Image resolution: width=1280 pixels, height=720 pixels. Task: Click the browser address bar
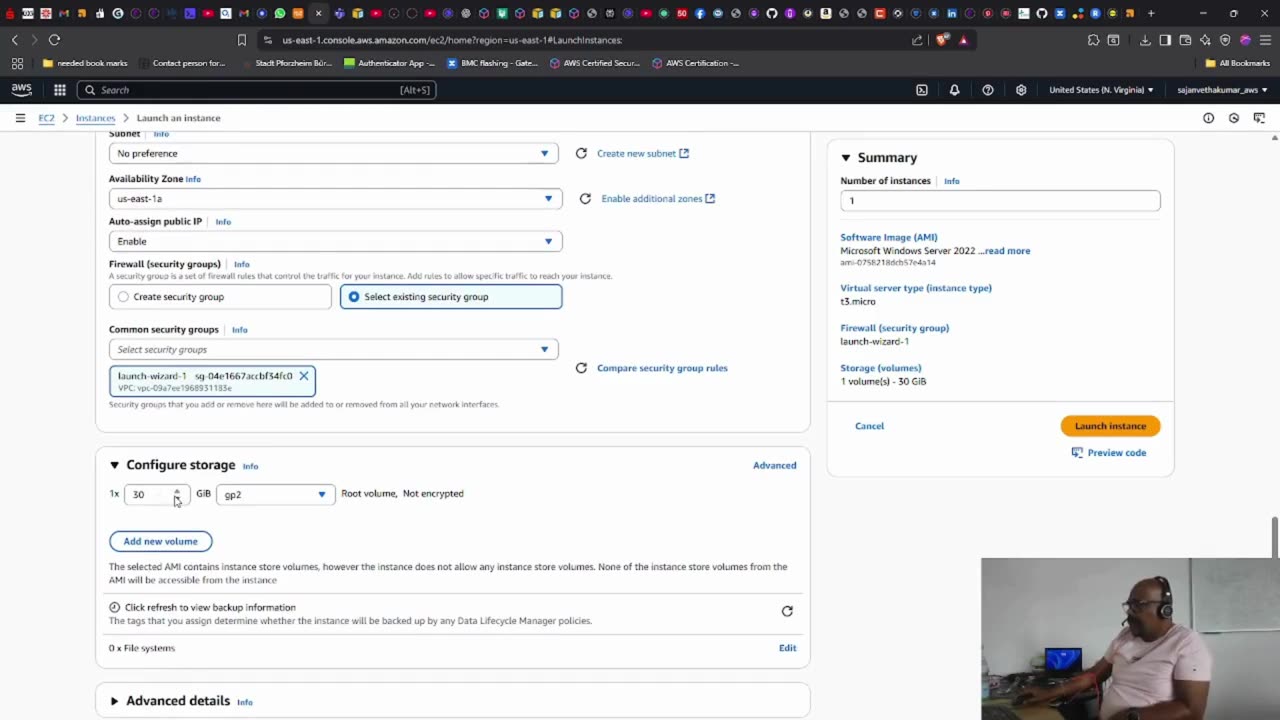tap(590, 40)
